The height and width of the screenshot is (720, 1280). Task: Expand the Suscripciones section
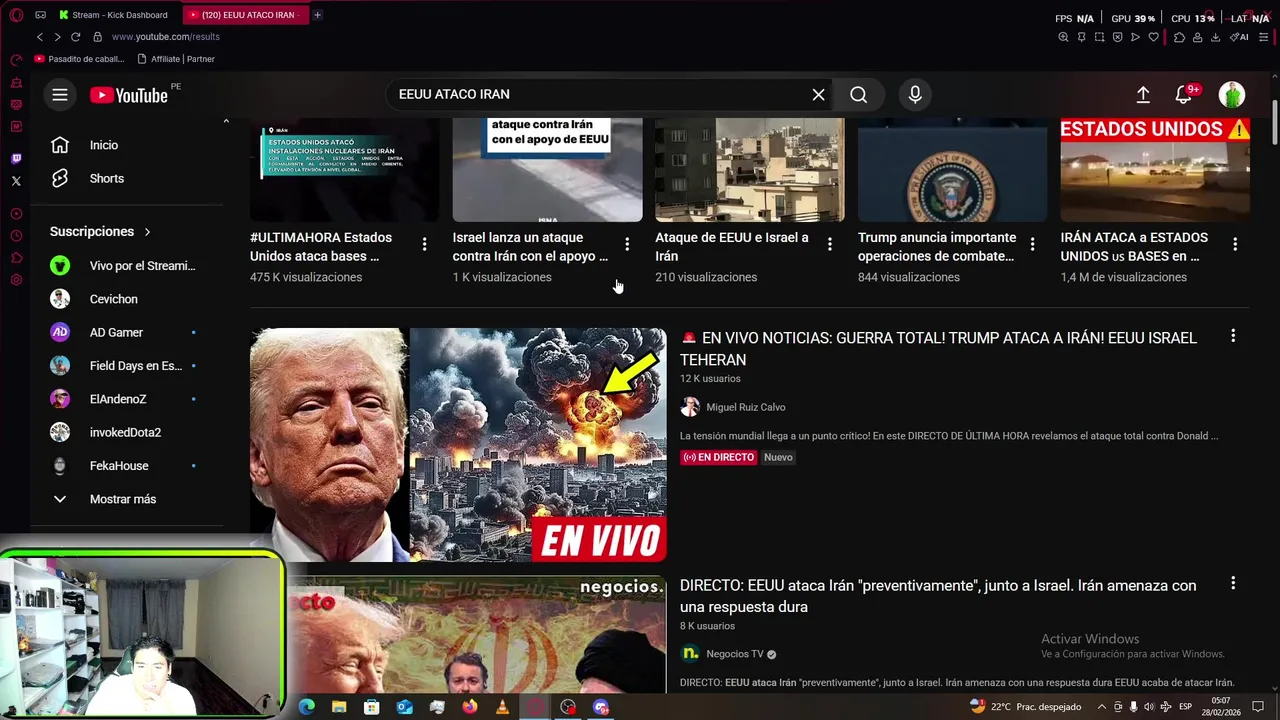click(x=100, y=231)
